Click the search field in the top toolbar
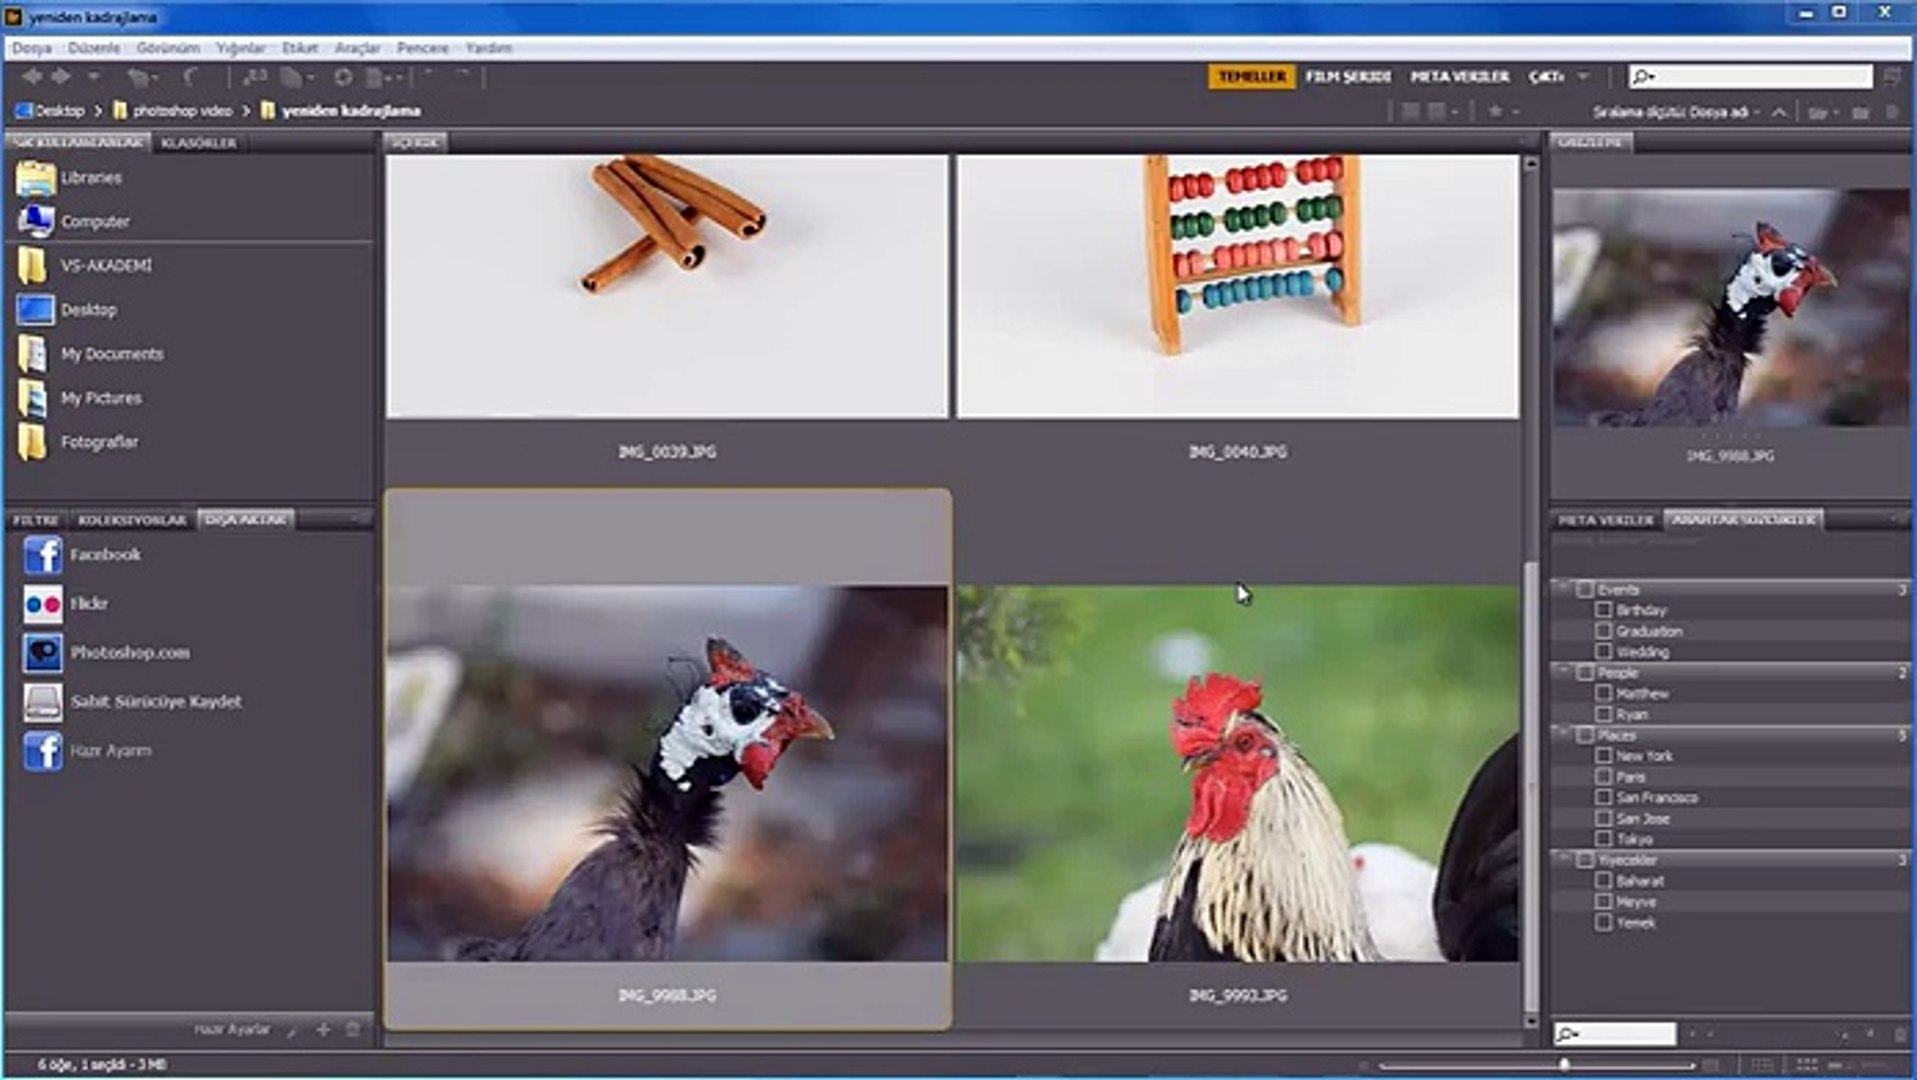Screen dimensions: 1917x1080 (x=1750, y=77)
